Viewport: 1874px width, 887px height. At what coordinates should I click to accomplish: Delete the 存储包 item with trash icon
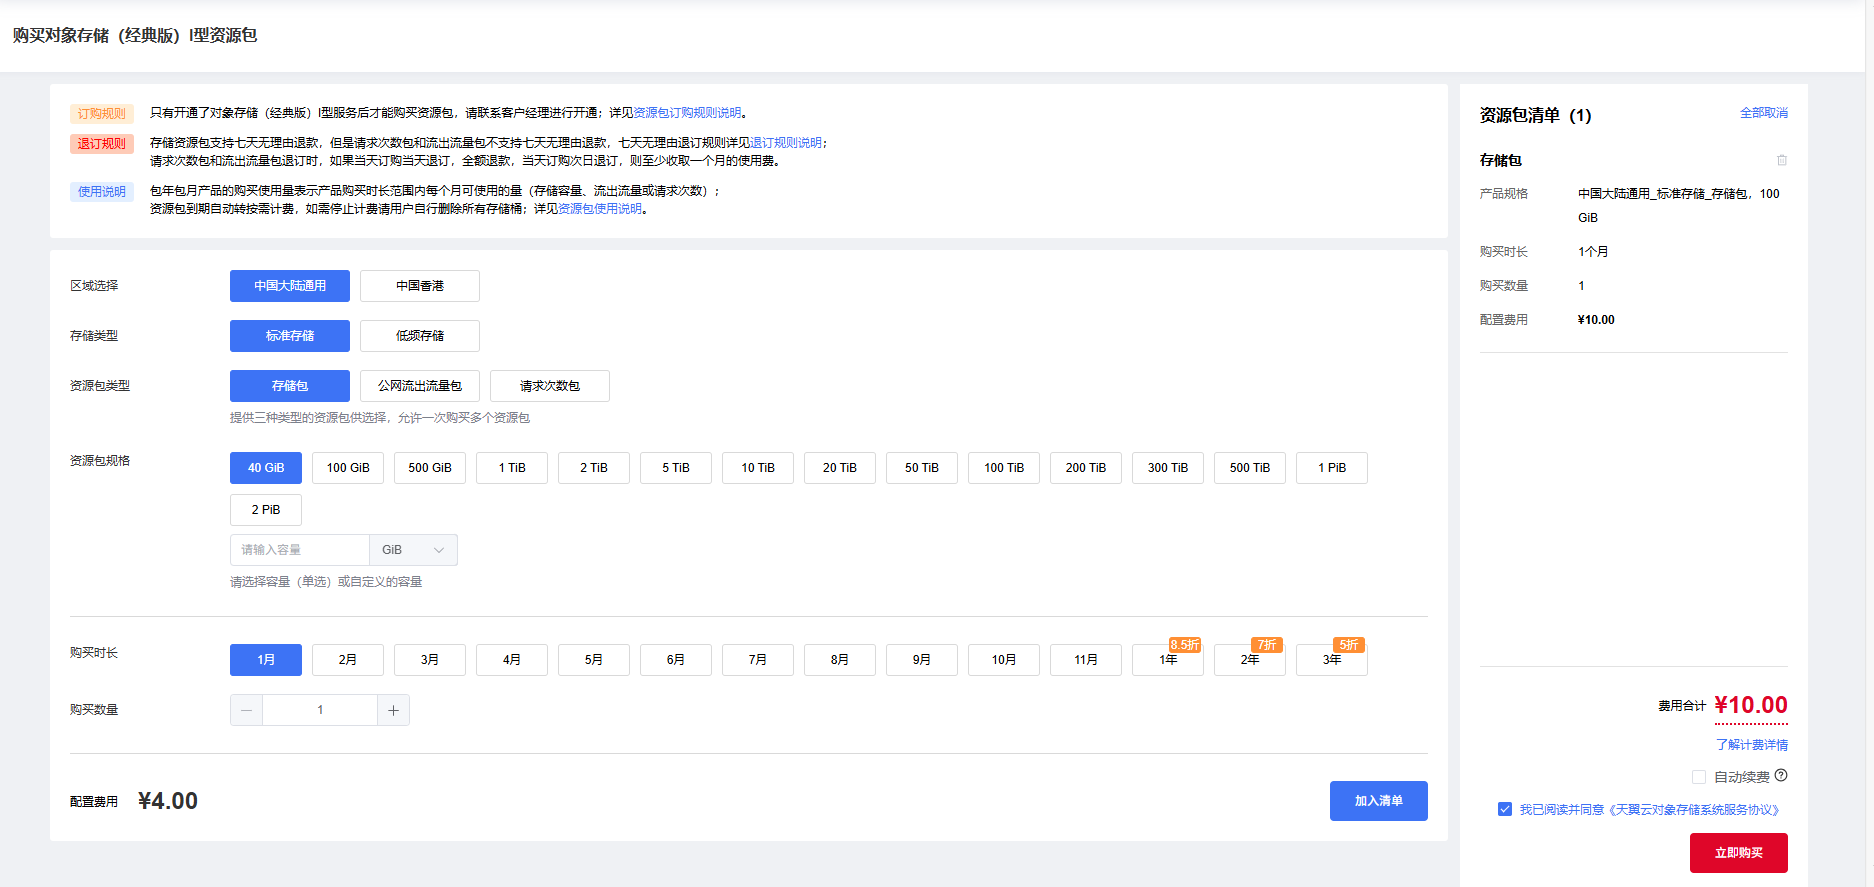click(1781, 160)
